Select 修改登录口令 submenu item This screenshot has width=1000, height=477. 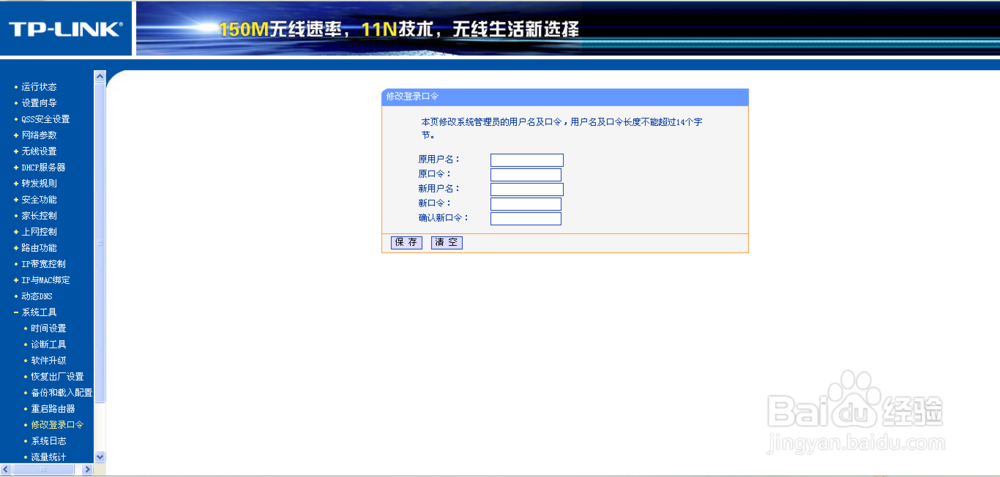[57, 425]
